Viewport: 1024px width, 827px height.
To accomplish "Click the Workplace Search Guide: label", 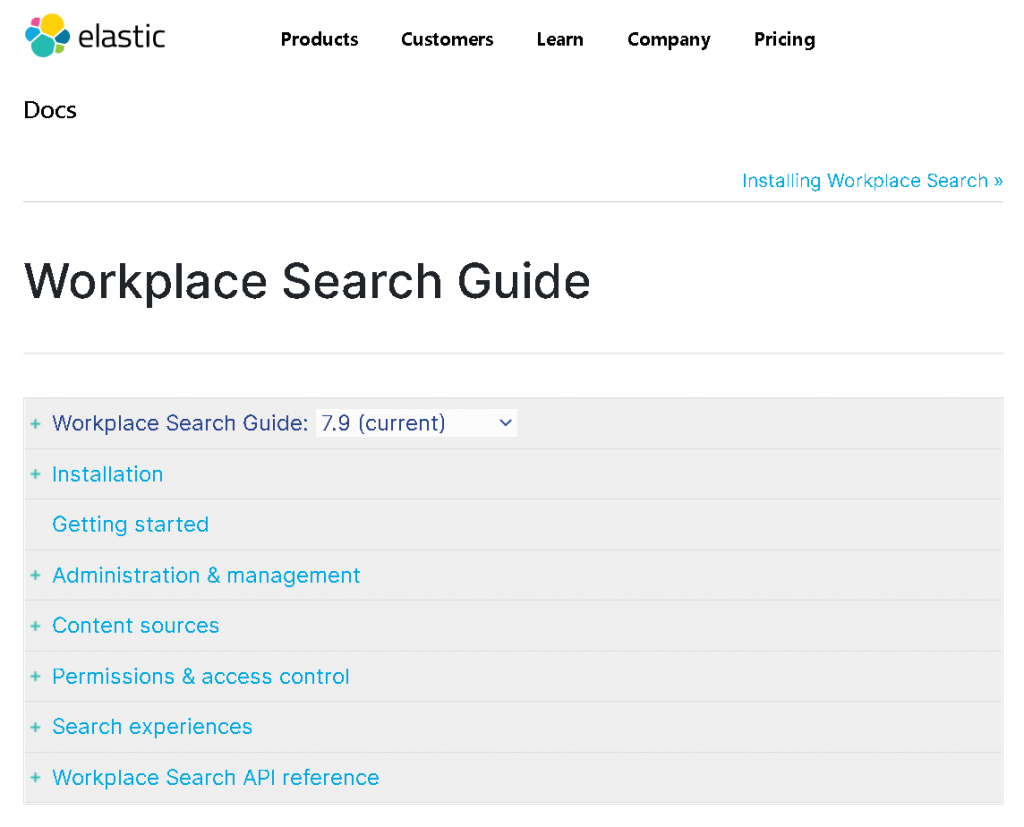I will [180, 423].
